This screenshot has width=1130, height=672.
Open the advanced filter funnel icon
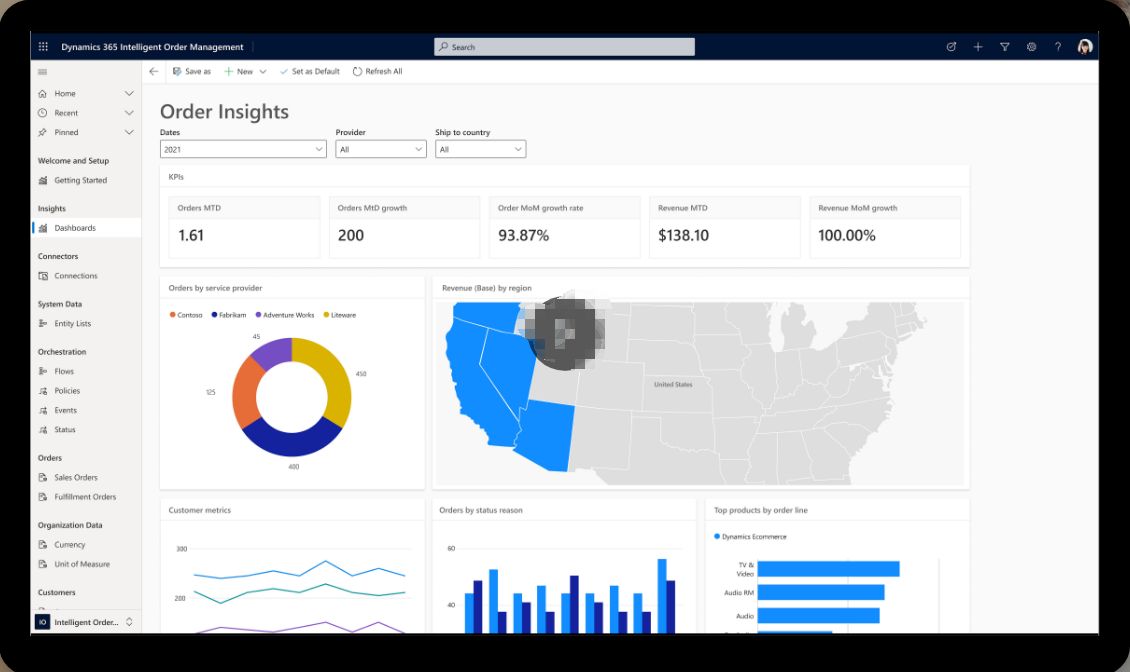(1005, 47)
